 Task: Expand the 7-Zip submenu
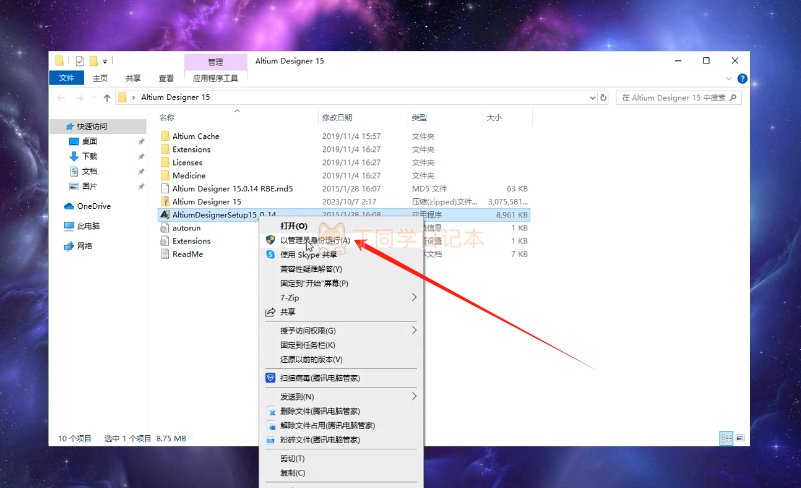coord(341,297)
